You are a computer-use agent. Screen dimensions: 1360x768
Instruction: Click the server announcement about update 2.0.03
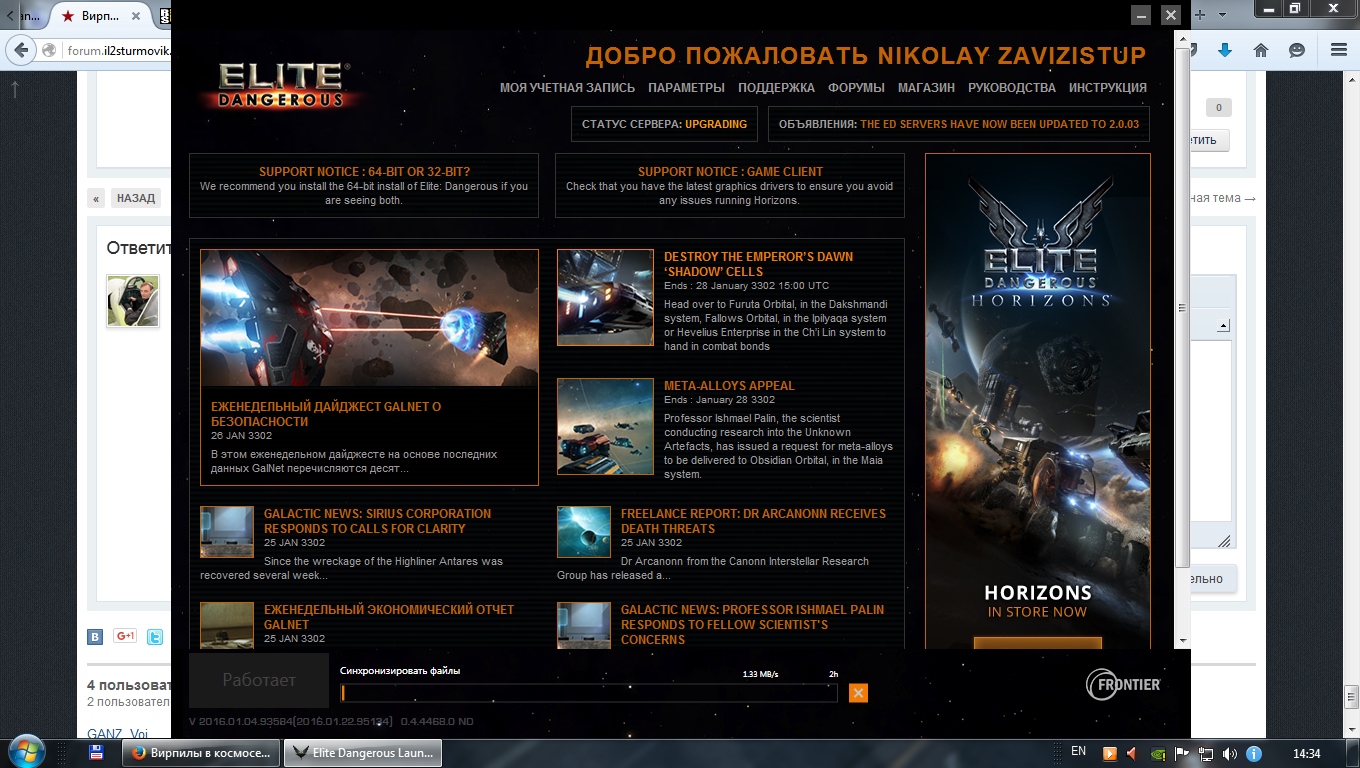[x=959, y=125]
